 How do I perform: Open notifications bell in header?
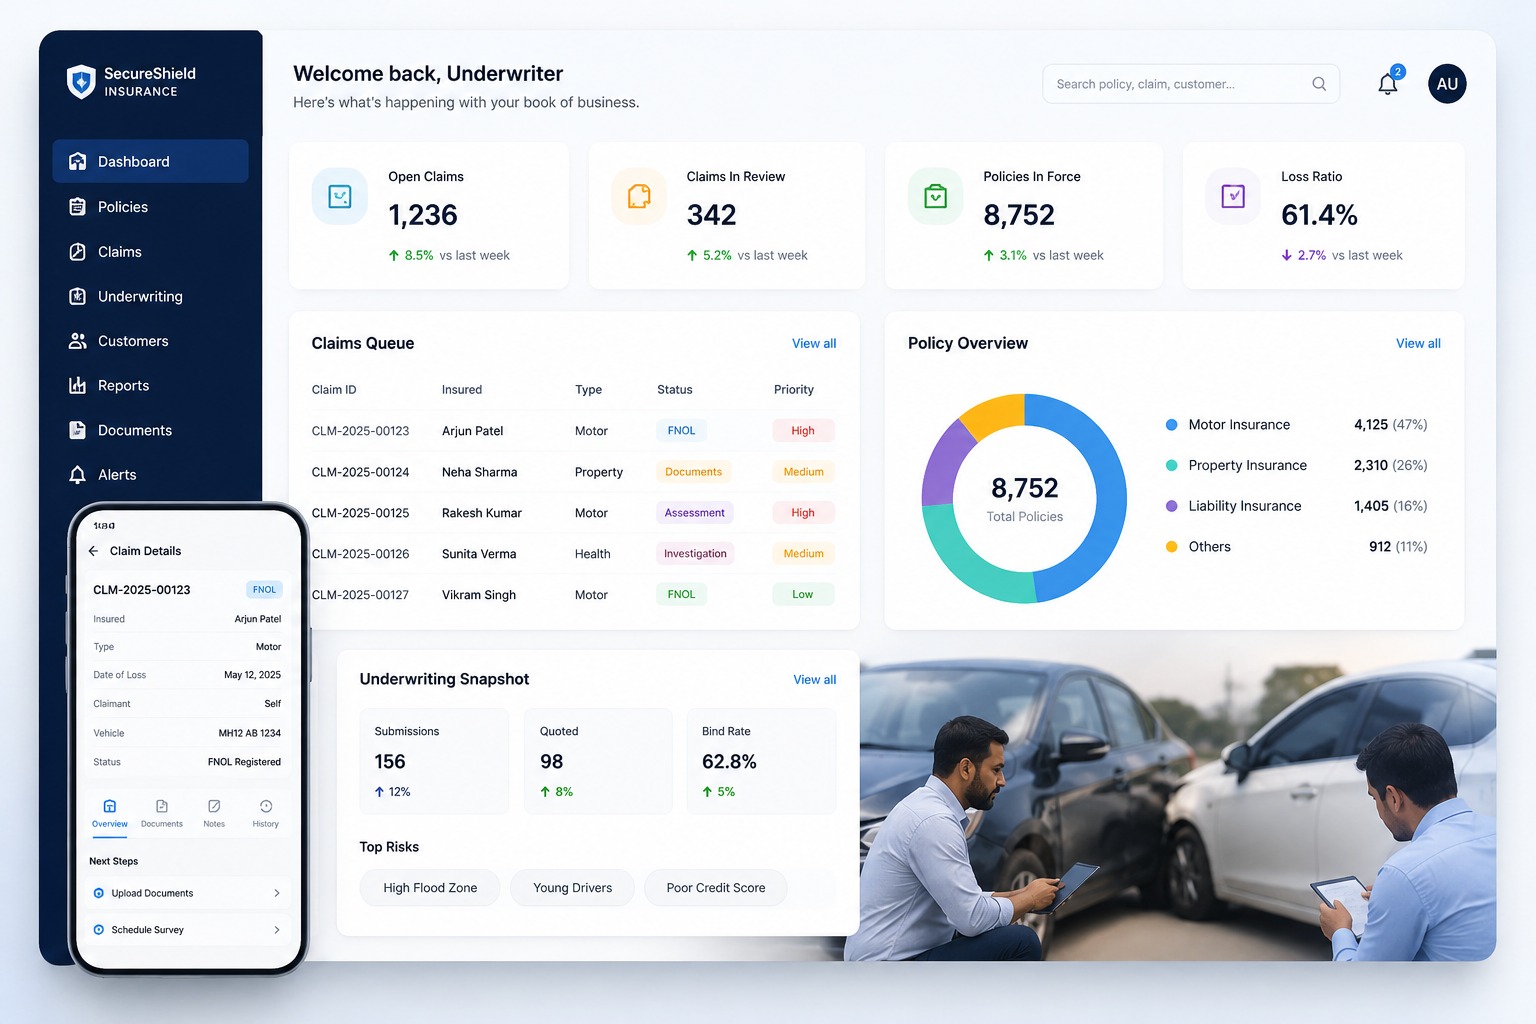(x=1388, y=84)
